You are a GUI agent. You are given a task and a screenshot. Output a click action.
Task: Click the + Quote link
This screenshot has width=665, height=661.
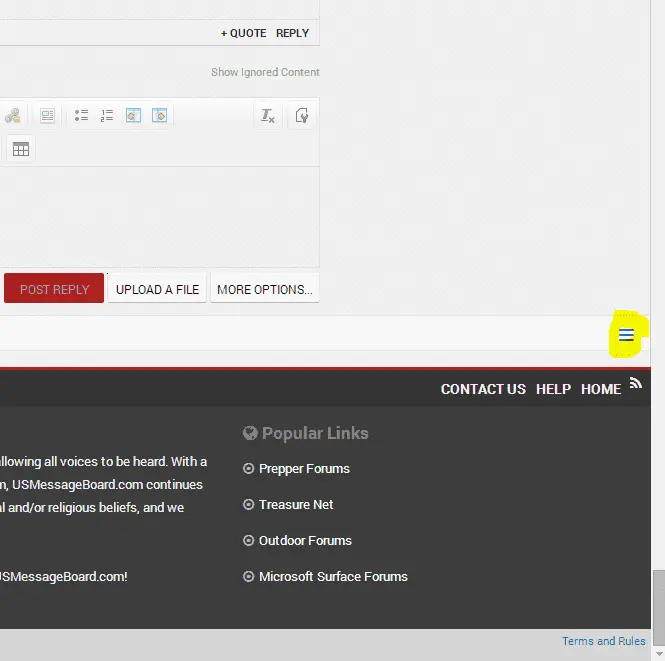(243, 33)
